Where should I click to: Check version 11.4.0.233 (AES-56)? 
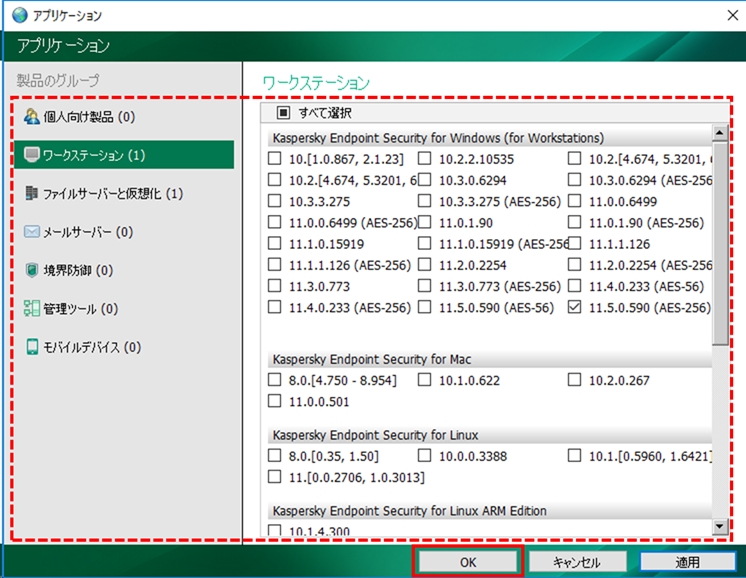(574, 286)
